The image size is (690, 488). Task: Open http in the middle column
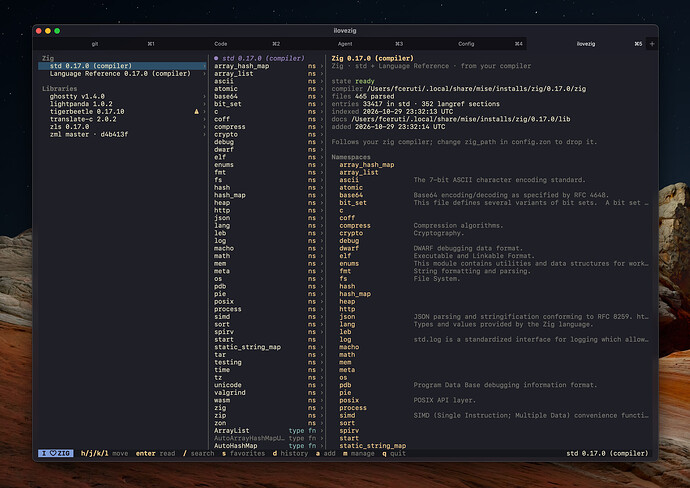click(x=222, y=210)
